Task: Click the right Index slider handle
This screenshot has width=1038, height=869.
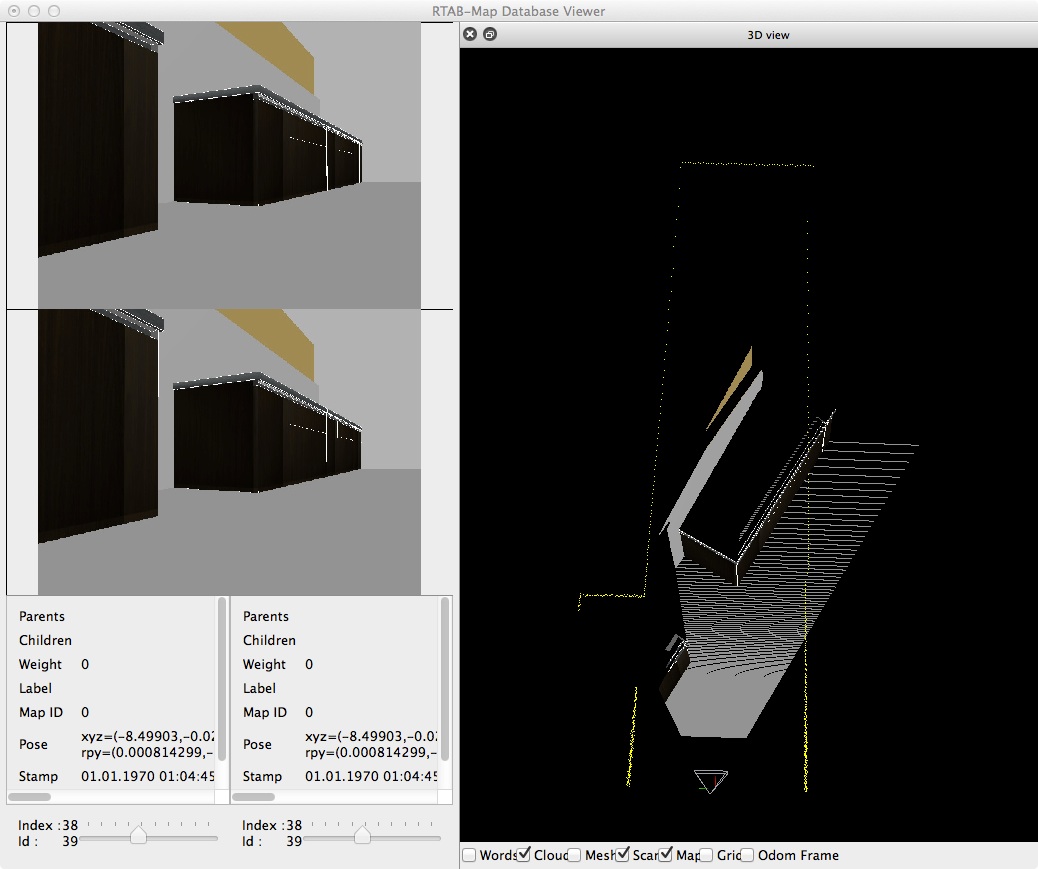Action: coord(363,835)
